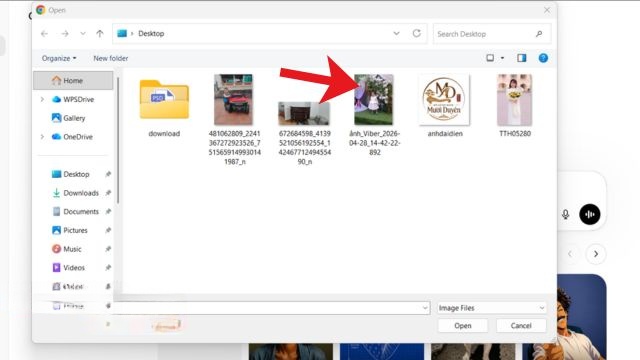This screenshot has height=360, width=640.
Task: Refresh the Desktop folder view
Action: [x=416, y=33]
